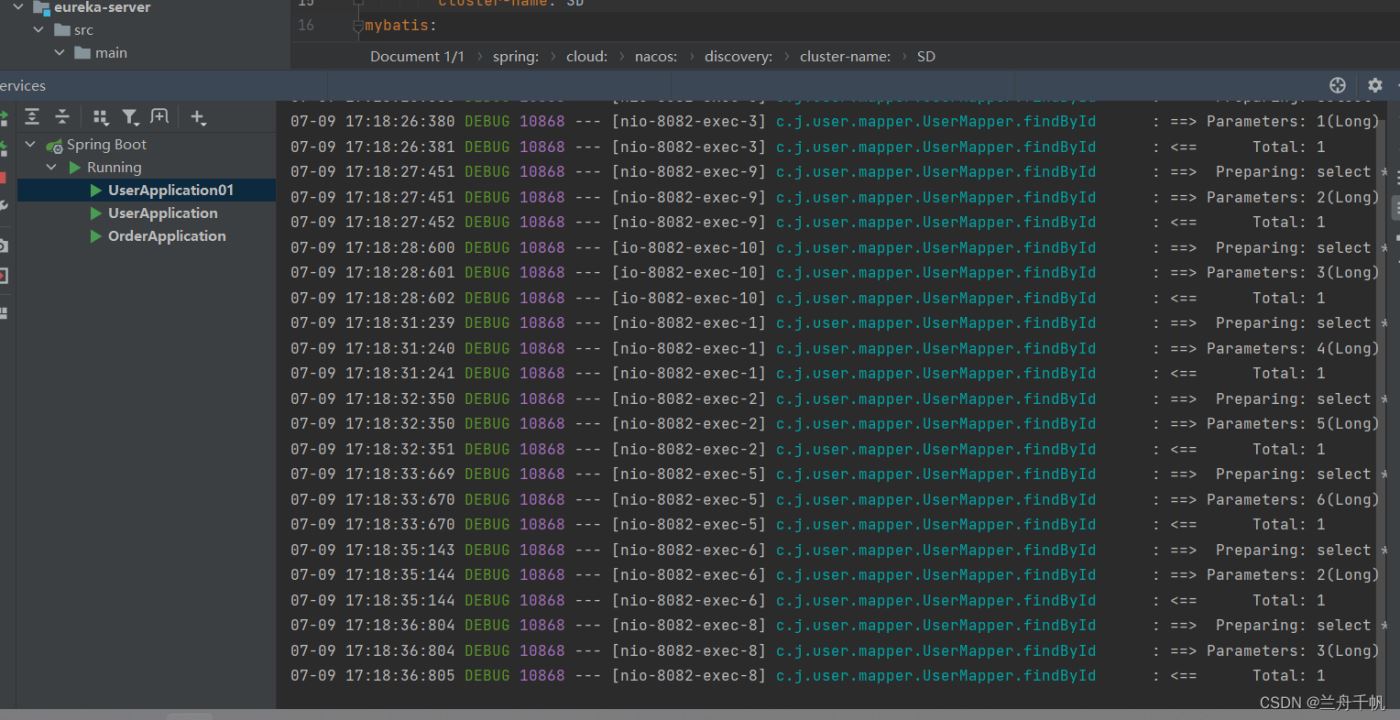The height and width of the screenshot is (720, 1400).
Task: Click the wrench settings icon in side toolbar
Action: 3,206
